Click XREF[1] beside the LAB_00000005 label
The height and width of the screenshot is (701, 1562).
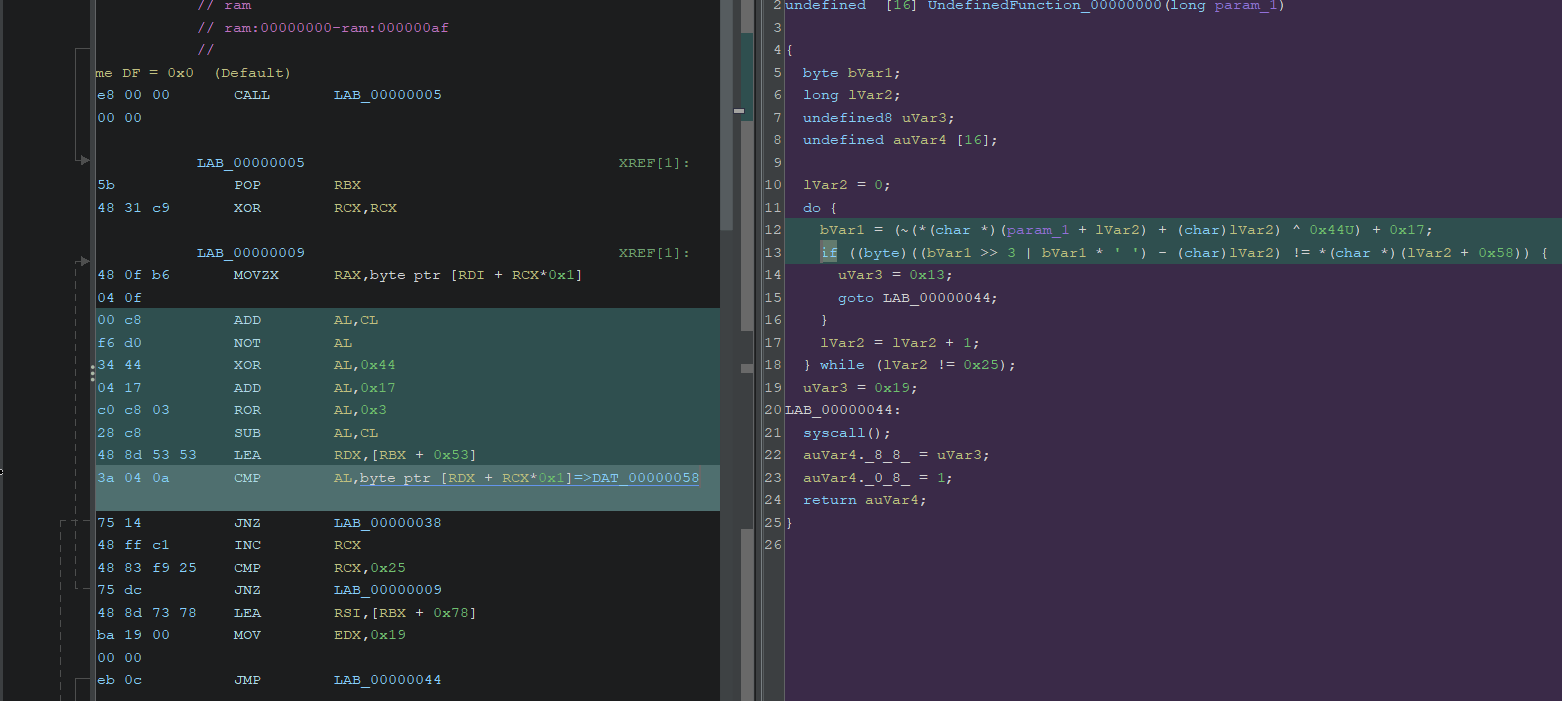[x=654, y=163]
